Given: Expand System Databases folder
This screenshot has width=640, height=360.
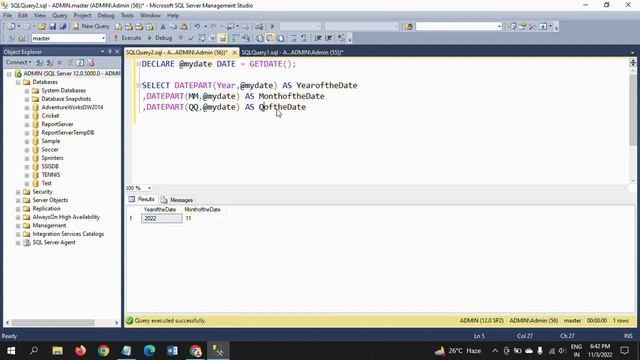Looking at the screenshot, I should pyautogui.click(x=27, y=91).
